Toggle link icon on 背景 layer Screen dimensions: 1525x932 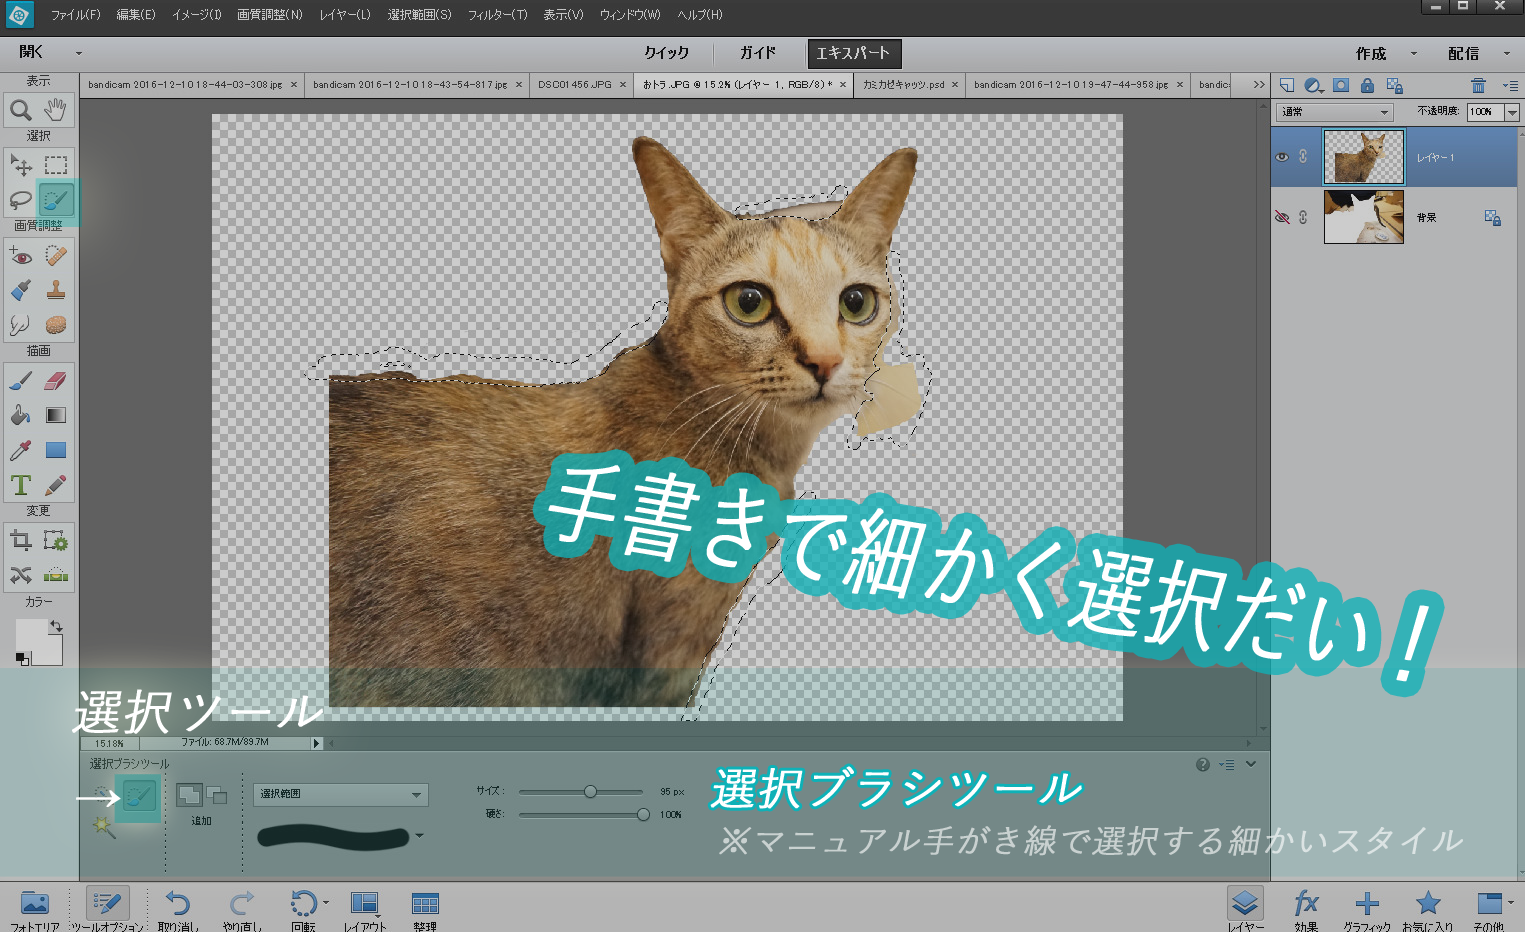coord(1303,217)
